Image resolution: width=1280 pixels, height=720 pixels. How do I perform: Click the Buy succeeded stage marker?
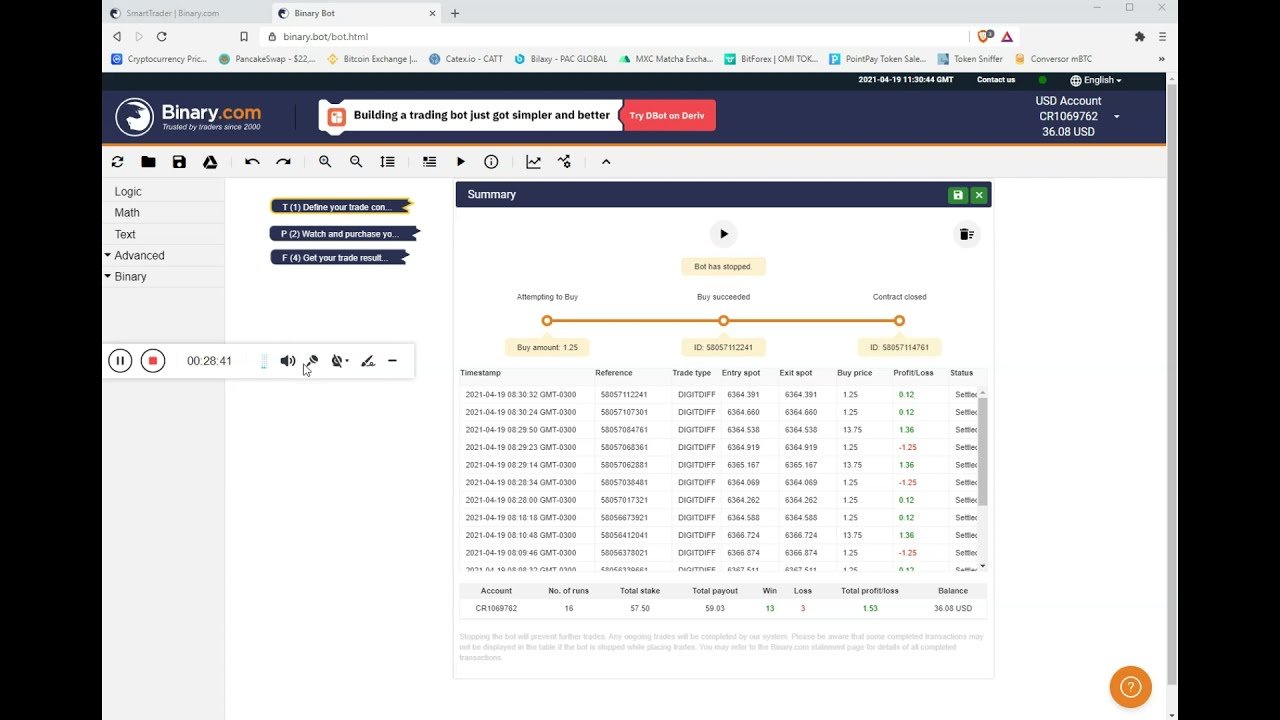(x=723, y=321)
